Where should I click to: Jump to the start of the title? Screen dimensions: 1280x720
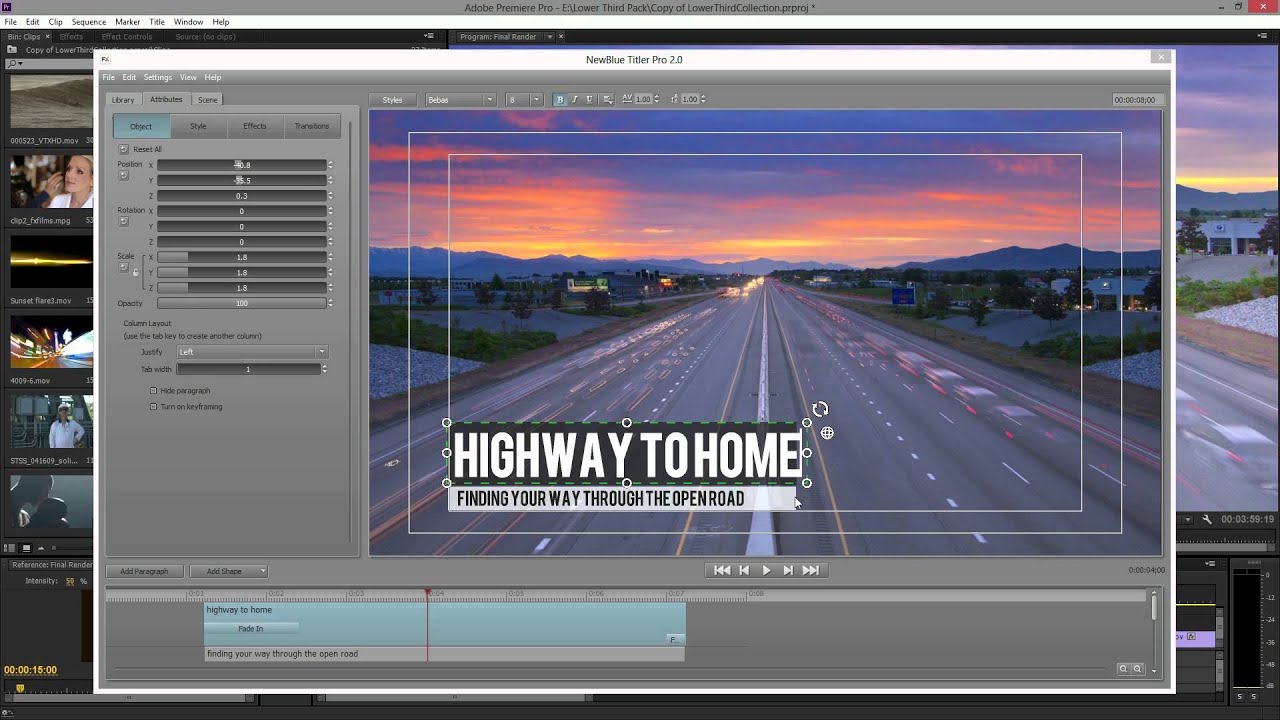pyautogui.click(x=722, y=570)
